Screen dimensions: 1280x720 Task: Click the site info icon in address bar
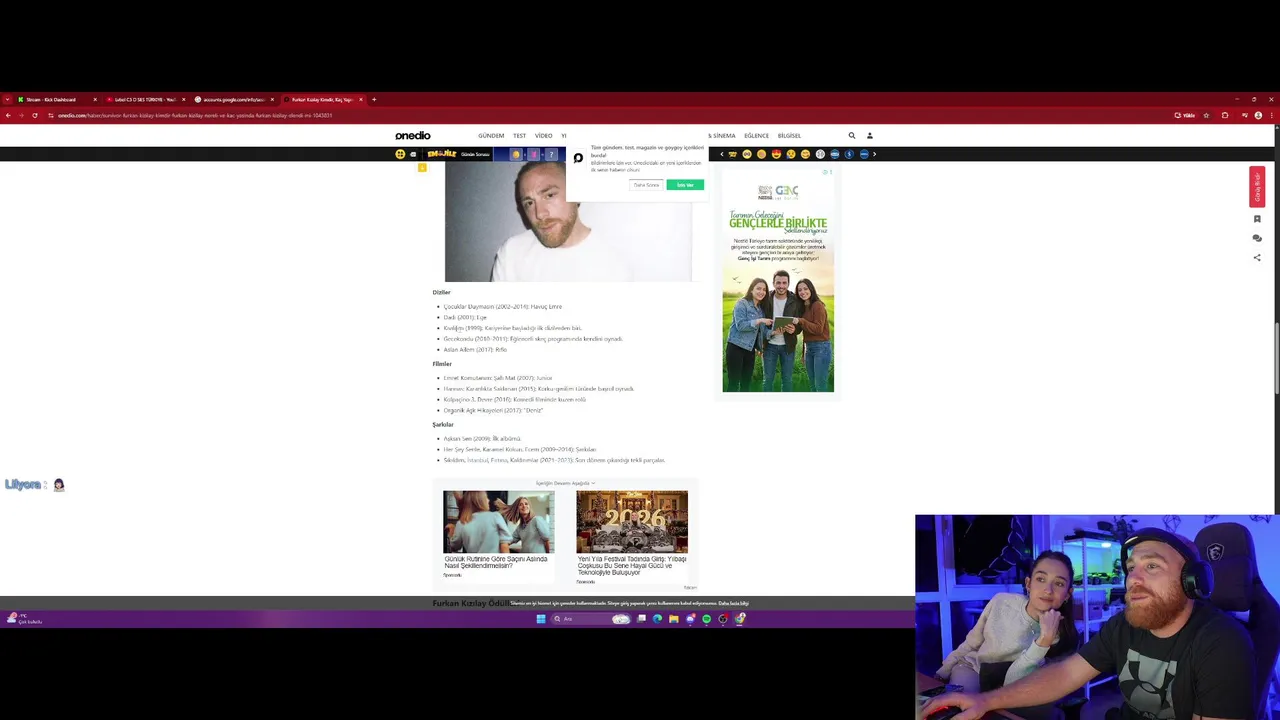[51, 115]
